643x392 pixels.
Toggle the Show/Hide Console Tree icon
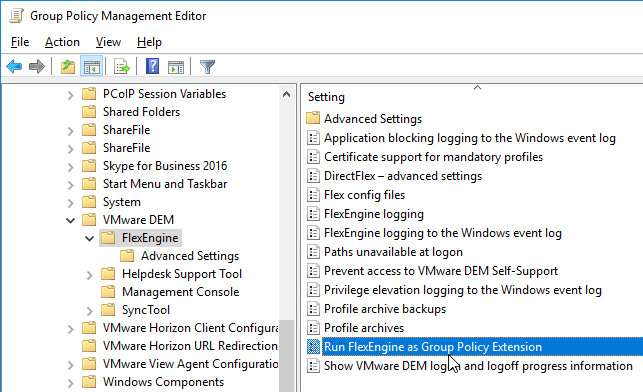pos(91,66)
